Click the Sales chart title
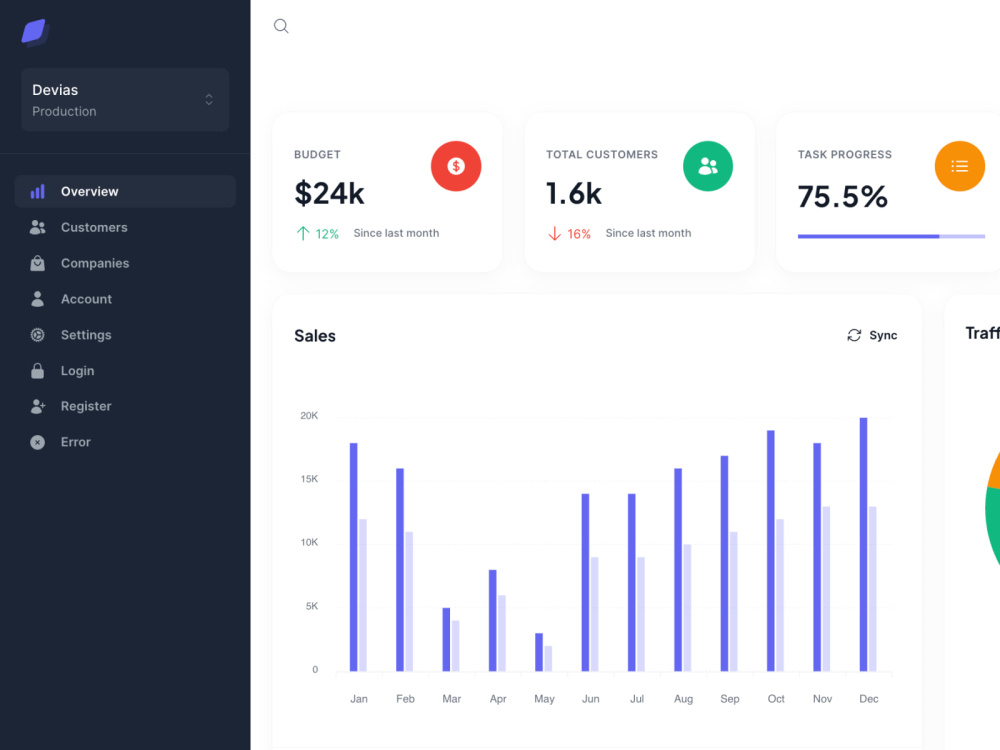 (x=314, y=335)
